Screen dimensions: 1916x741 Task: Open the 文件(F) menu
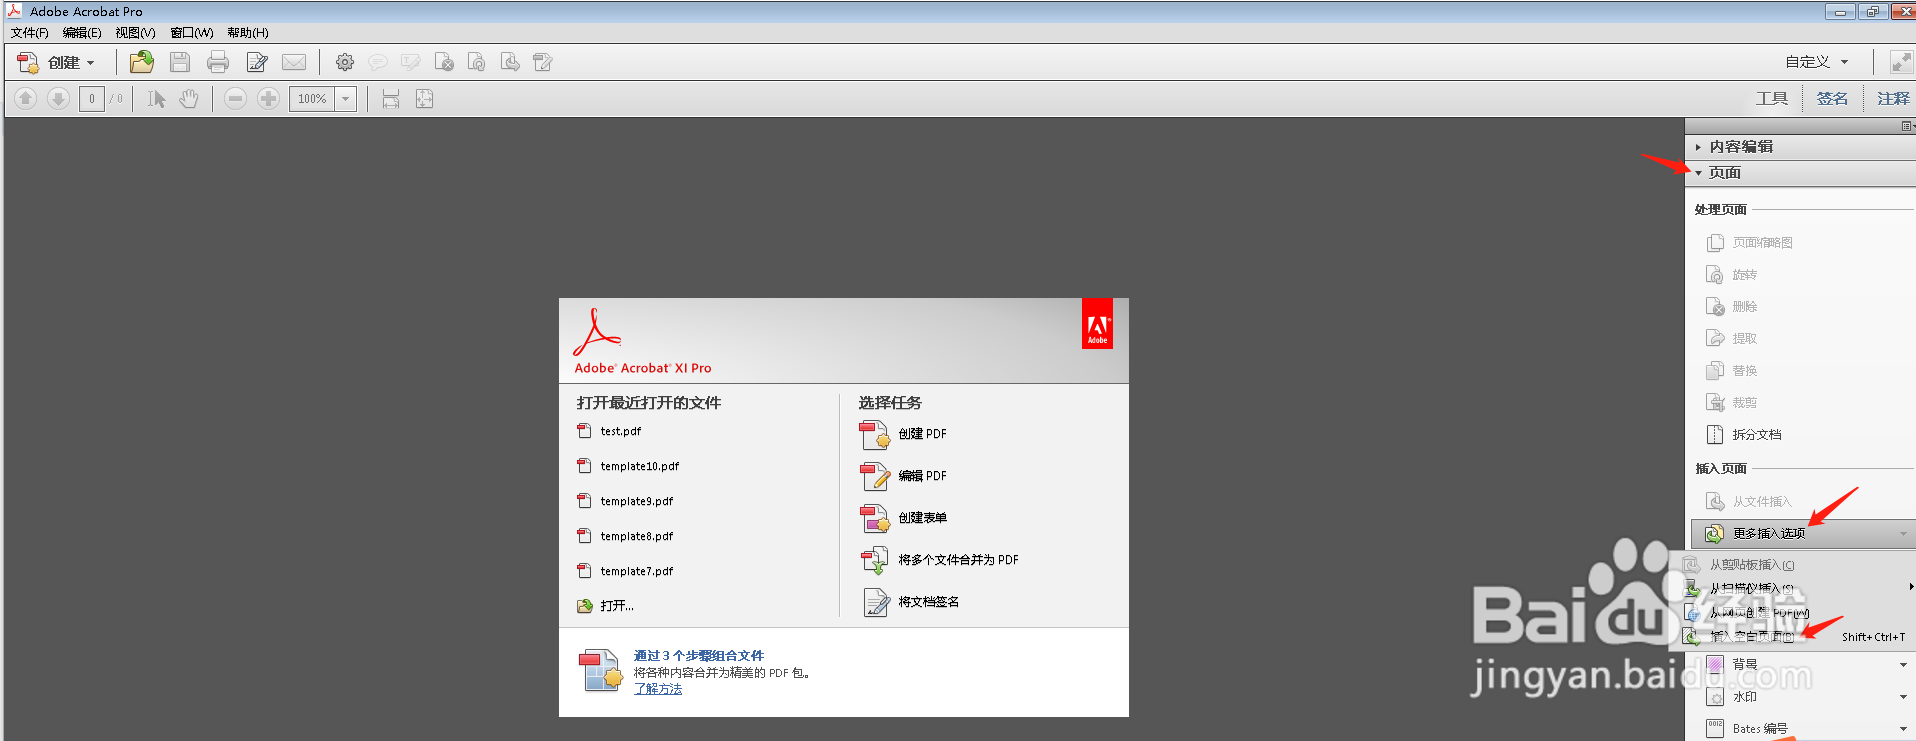(x=30, y=32)
